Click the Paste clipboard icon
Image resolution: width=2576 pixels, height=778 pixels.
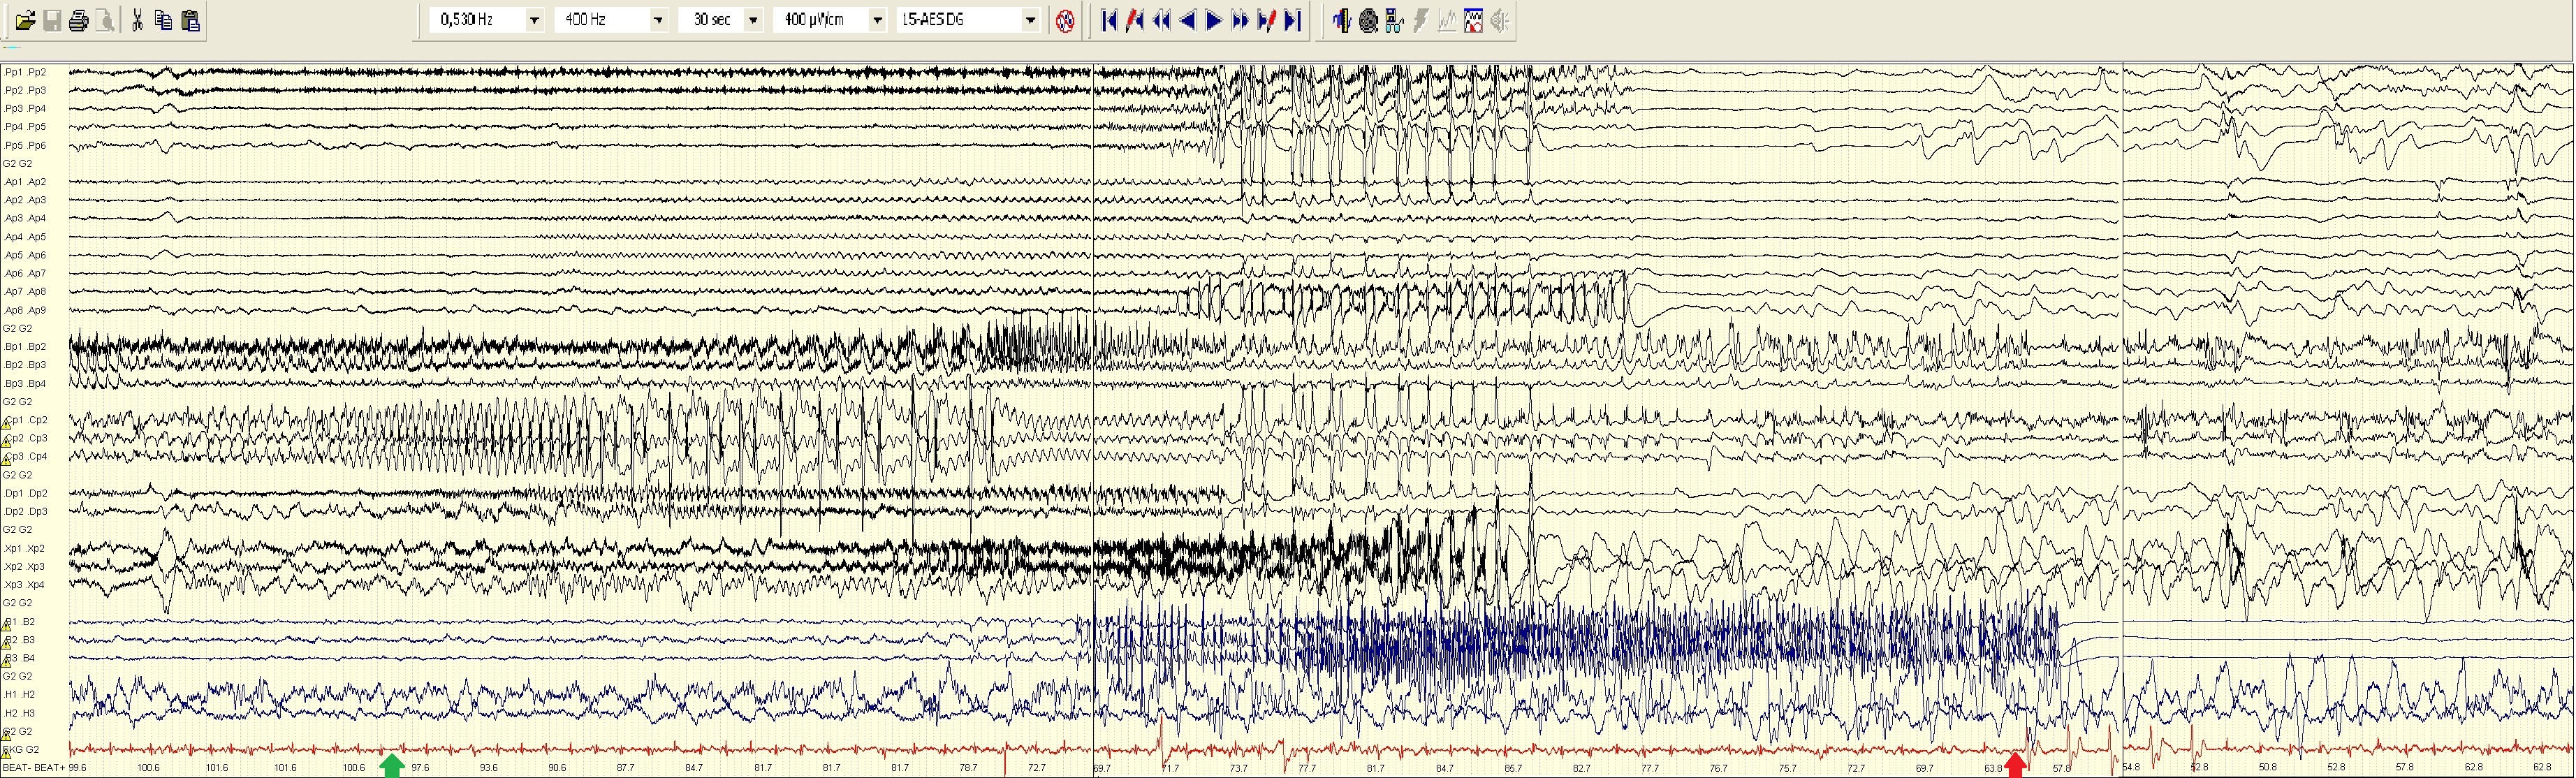[191, 20]
